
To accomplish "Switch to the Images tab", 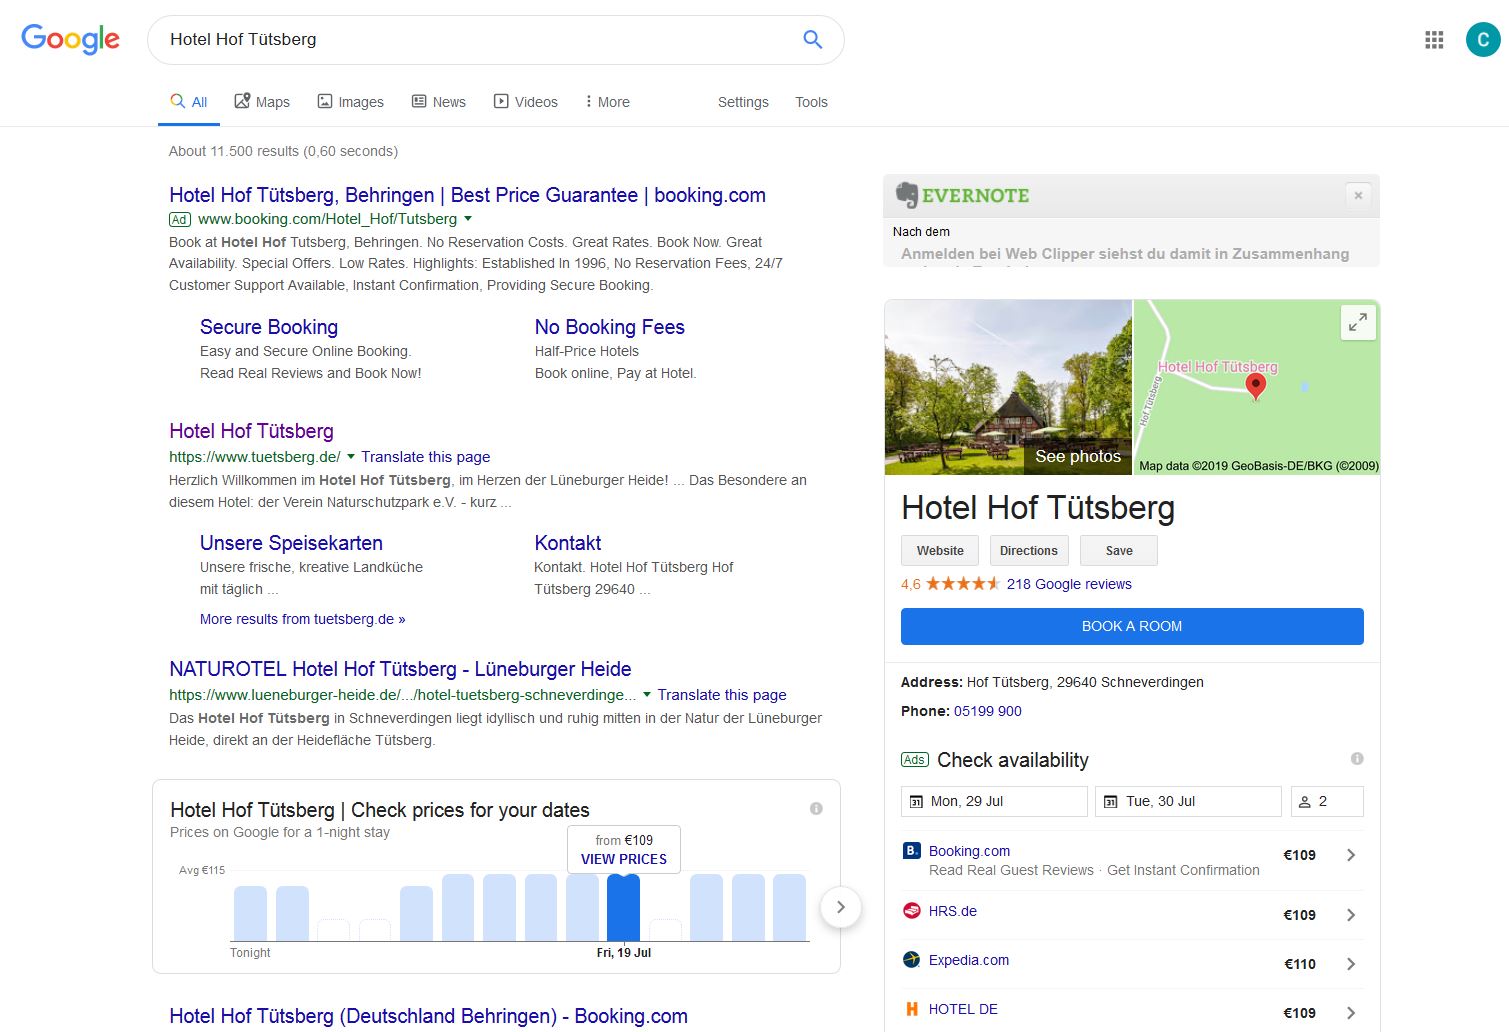I will [350, 101].
